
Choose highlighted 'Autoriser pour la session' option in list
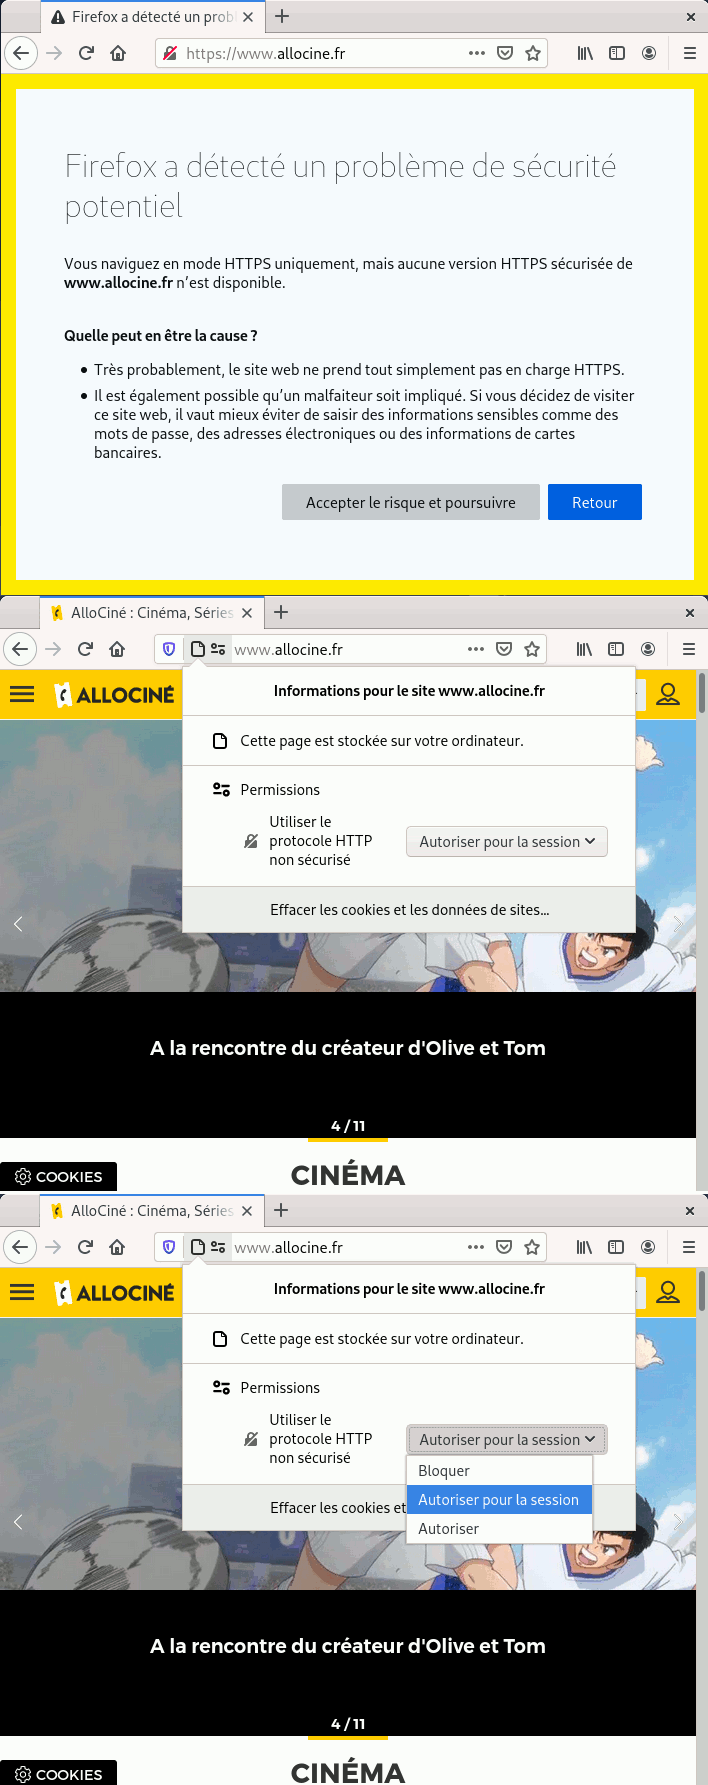pos(500,1499)
